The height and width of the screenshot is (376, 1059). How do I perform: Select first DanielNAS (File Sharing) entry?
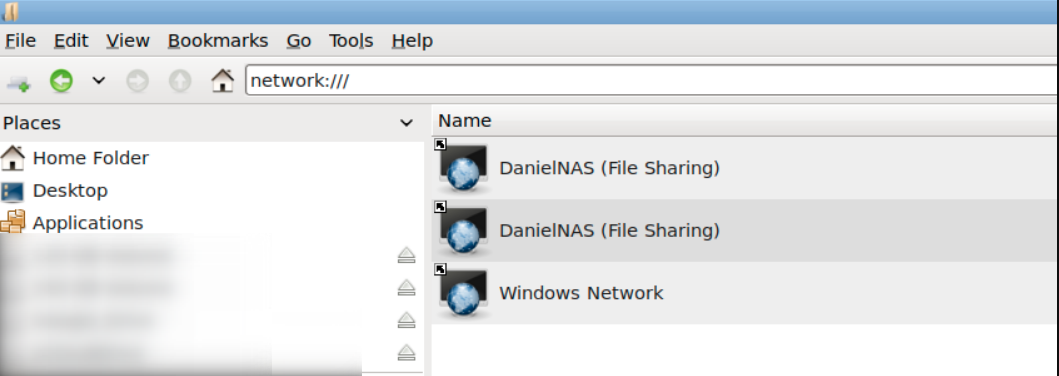(x=745, y=167)
